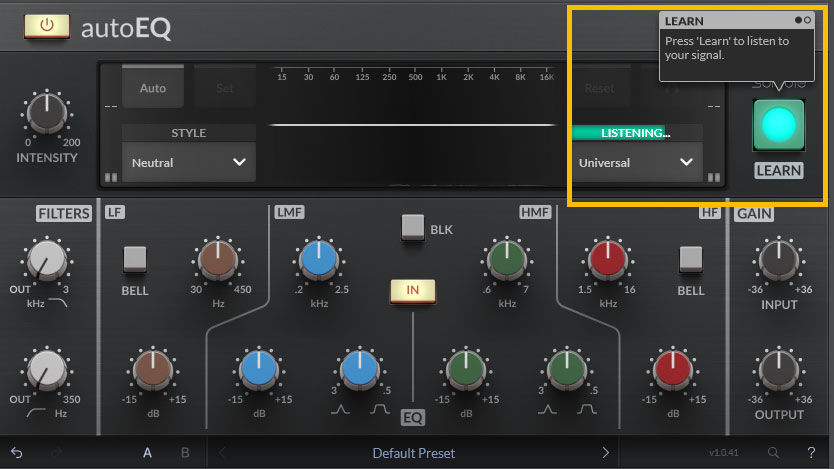Click the blue LMF gain dB knob
Screen dimensions: 834x469
[x=258, y=370]
